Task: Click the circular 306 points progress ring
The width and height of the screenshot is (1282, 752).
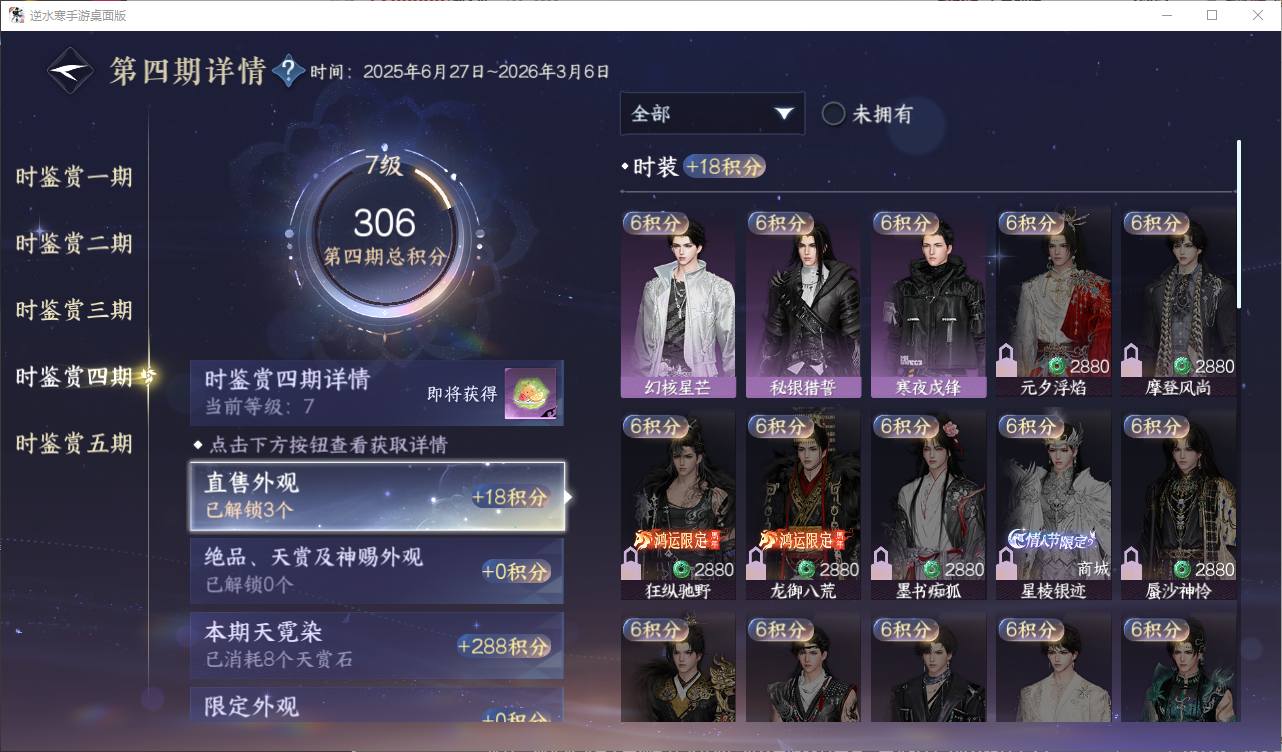Action: [385, 238]
